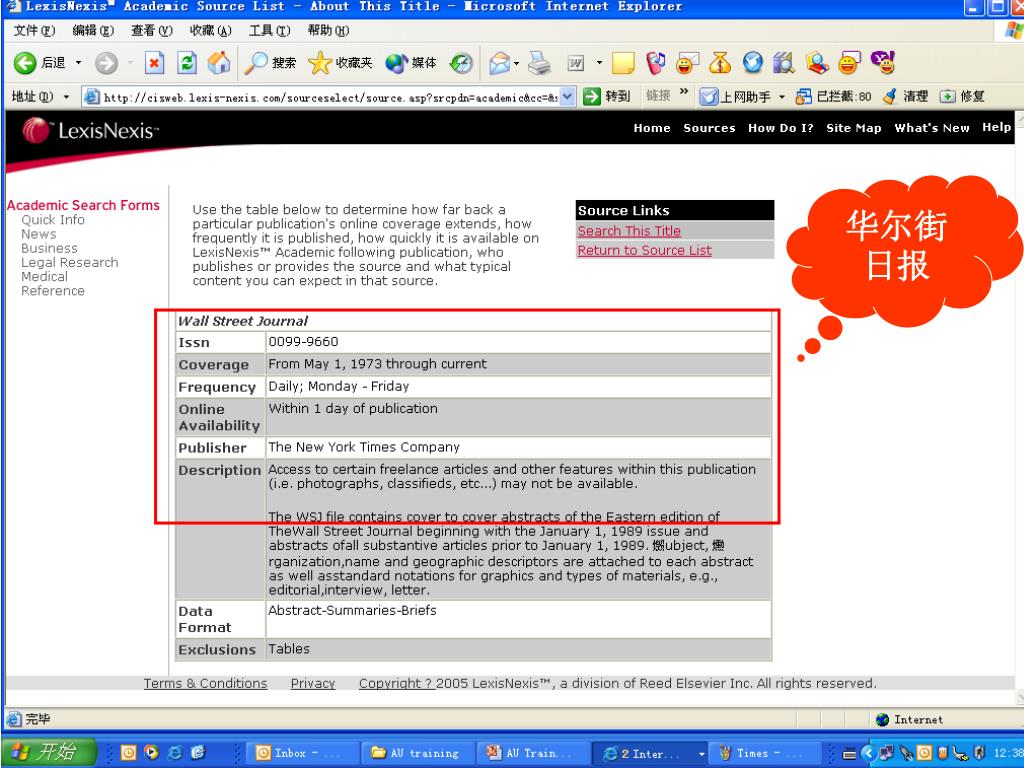The height and width of the screenshot is (768, 1024).
Task: Click the Windows Start (开始) button
Action: click(x=48, y=752)
